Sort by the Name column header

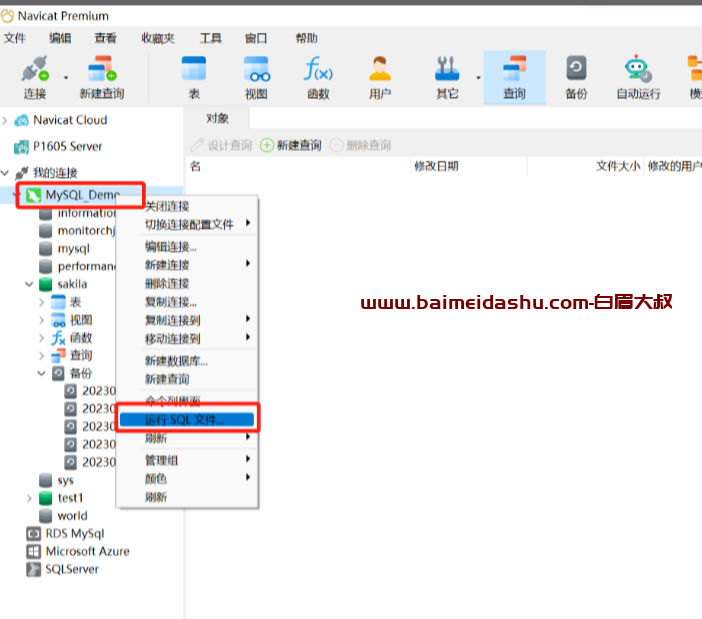pos(298,166)
